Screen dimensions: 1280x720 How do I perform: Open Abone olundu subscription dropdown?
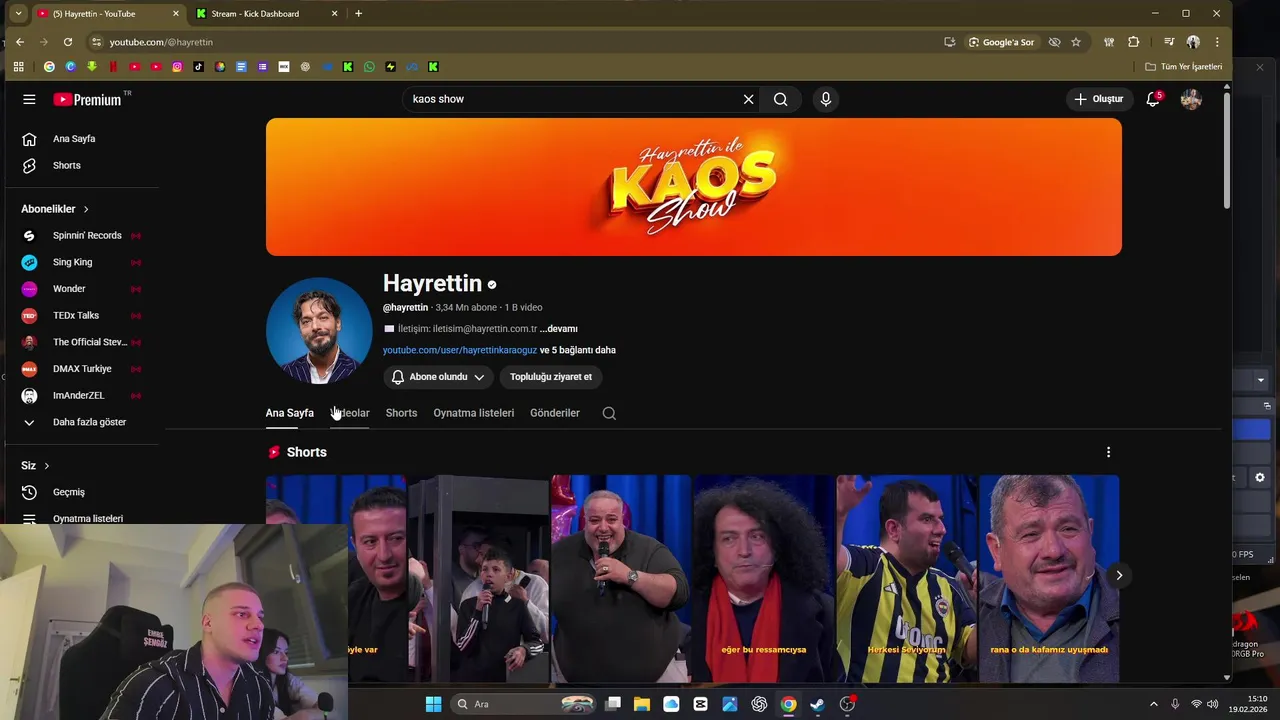(x=438, y=377)
